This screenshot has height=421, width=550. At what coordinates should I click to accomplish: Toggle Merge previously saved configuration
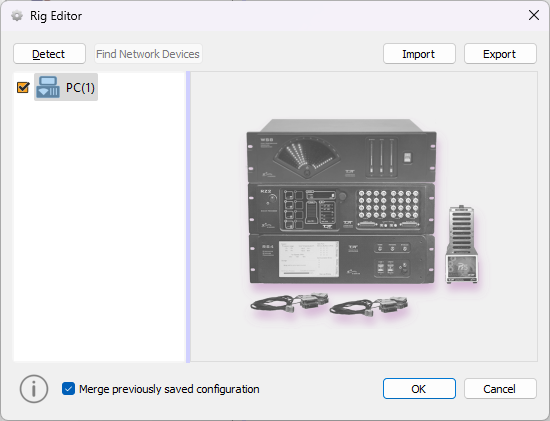click(68, 389)
